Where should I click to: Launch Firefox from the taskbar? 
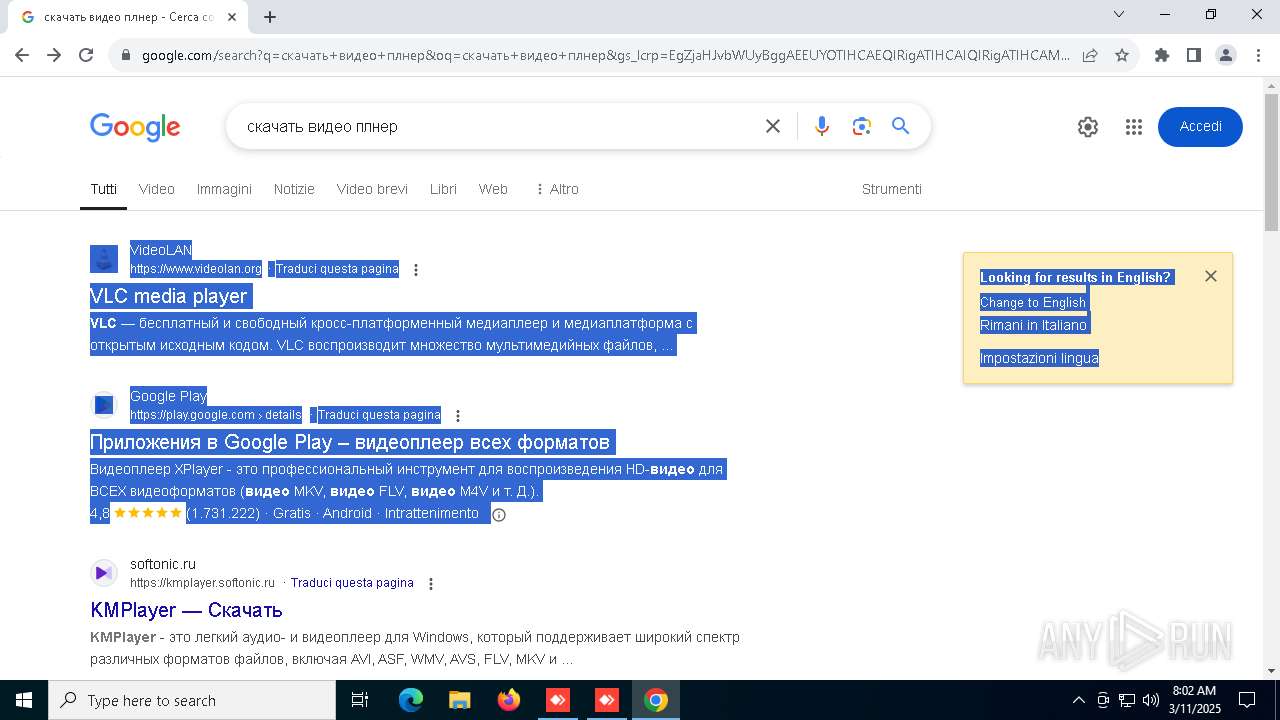point(509,700)
